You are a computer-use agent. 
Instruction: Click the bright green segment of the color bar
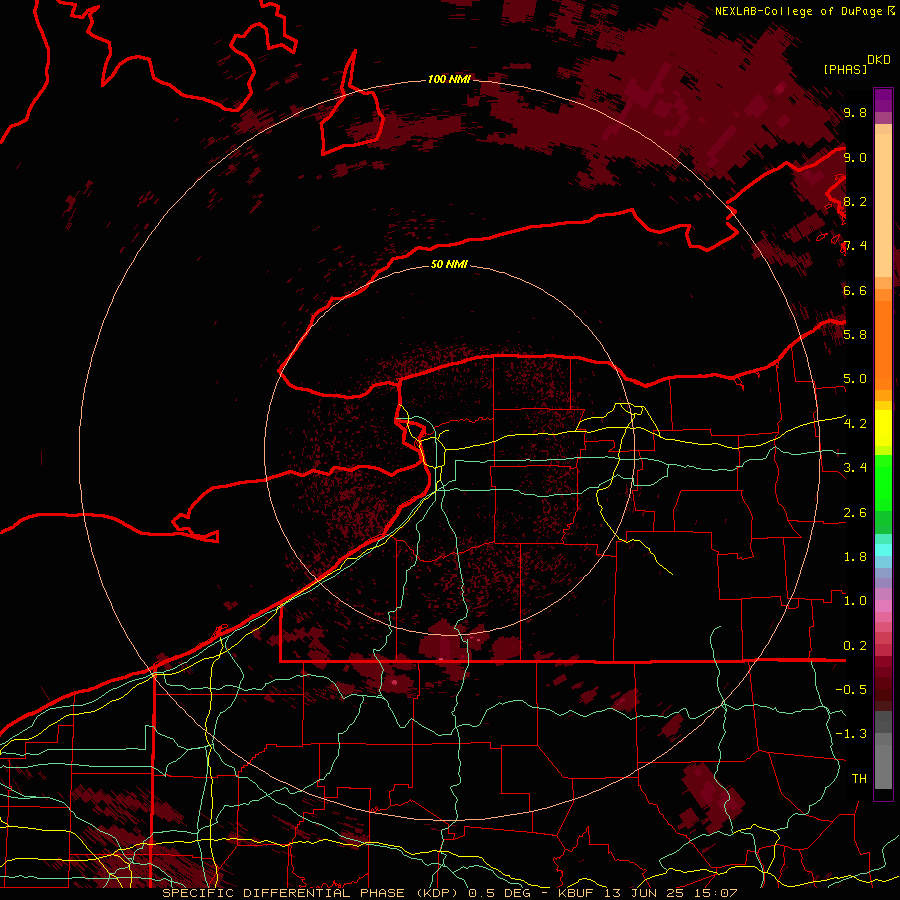tap(883, 482)
